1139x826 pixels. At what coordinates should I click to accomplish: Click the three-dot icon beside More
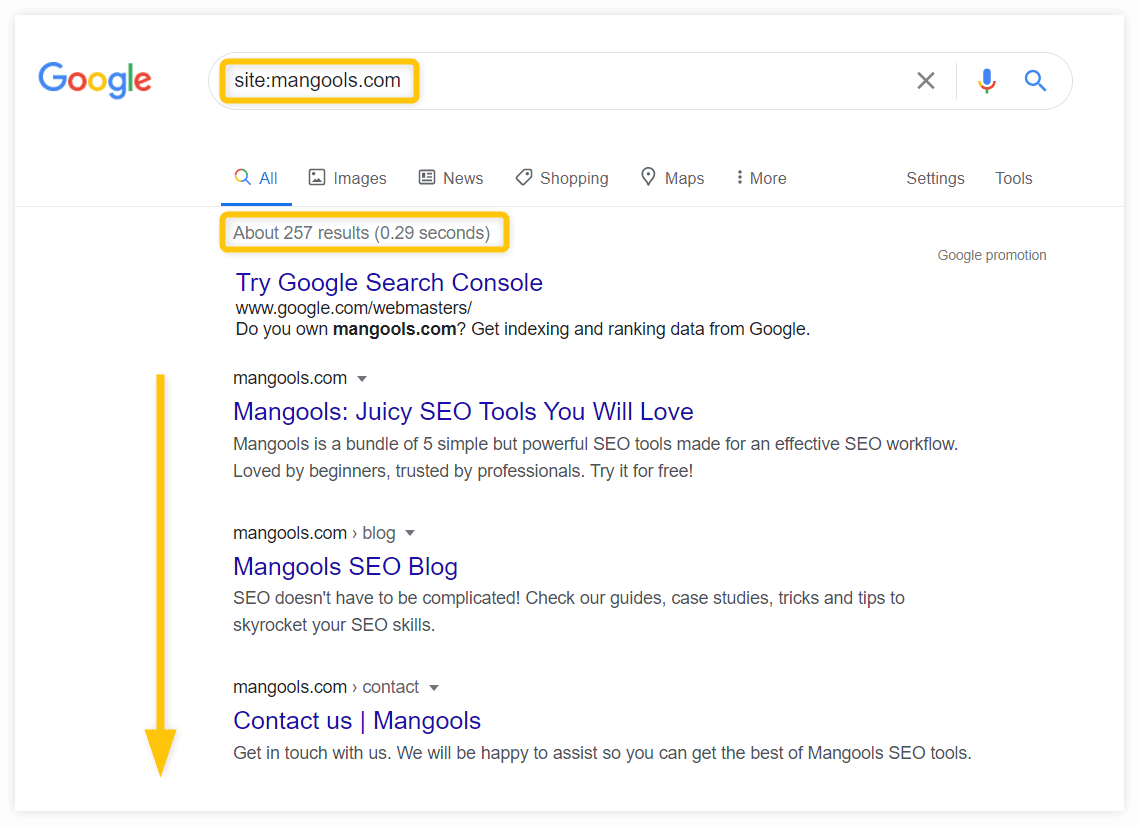739,177
